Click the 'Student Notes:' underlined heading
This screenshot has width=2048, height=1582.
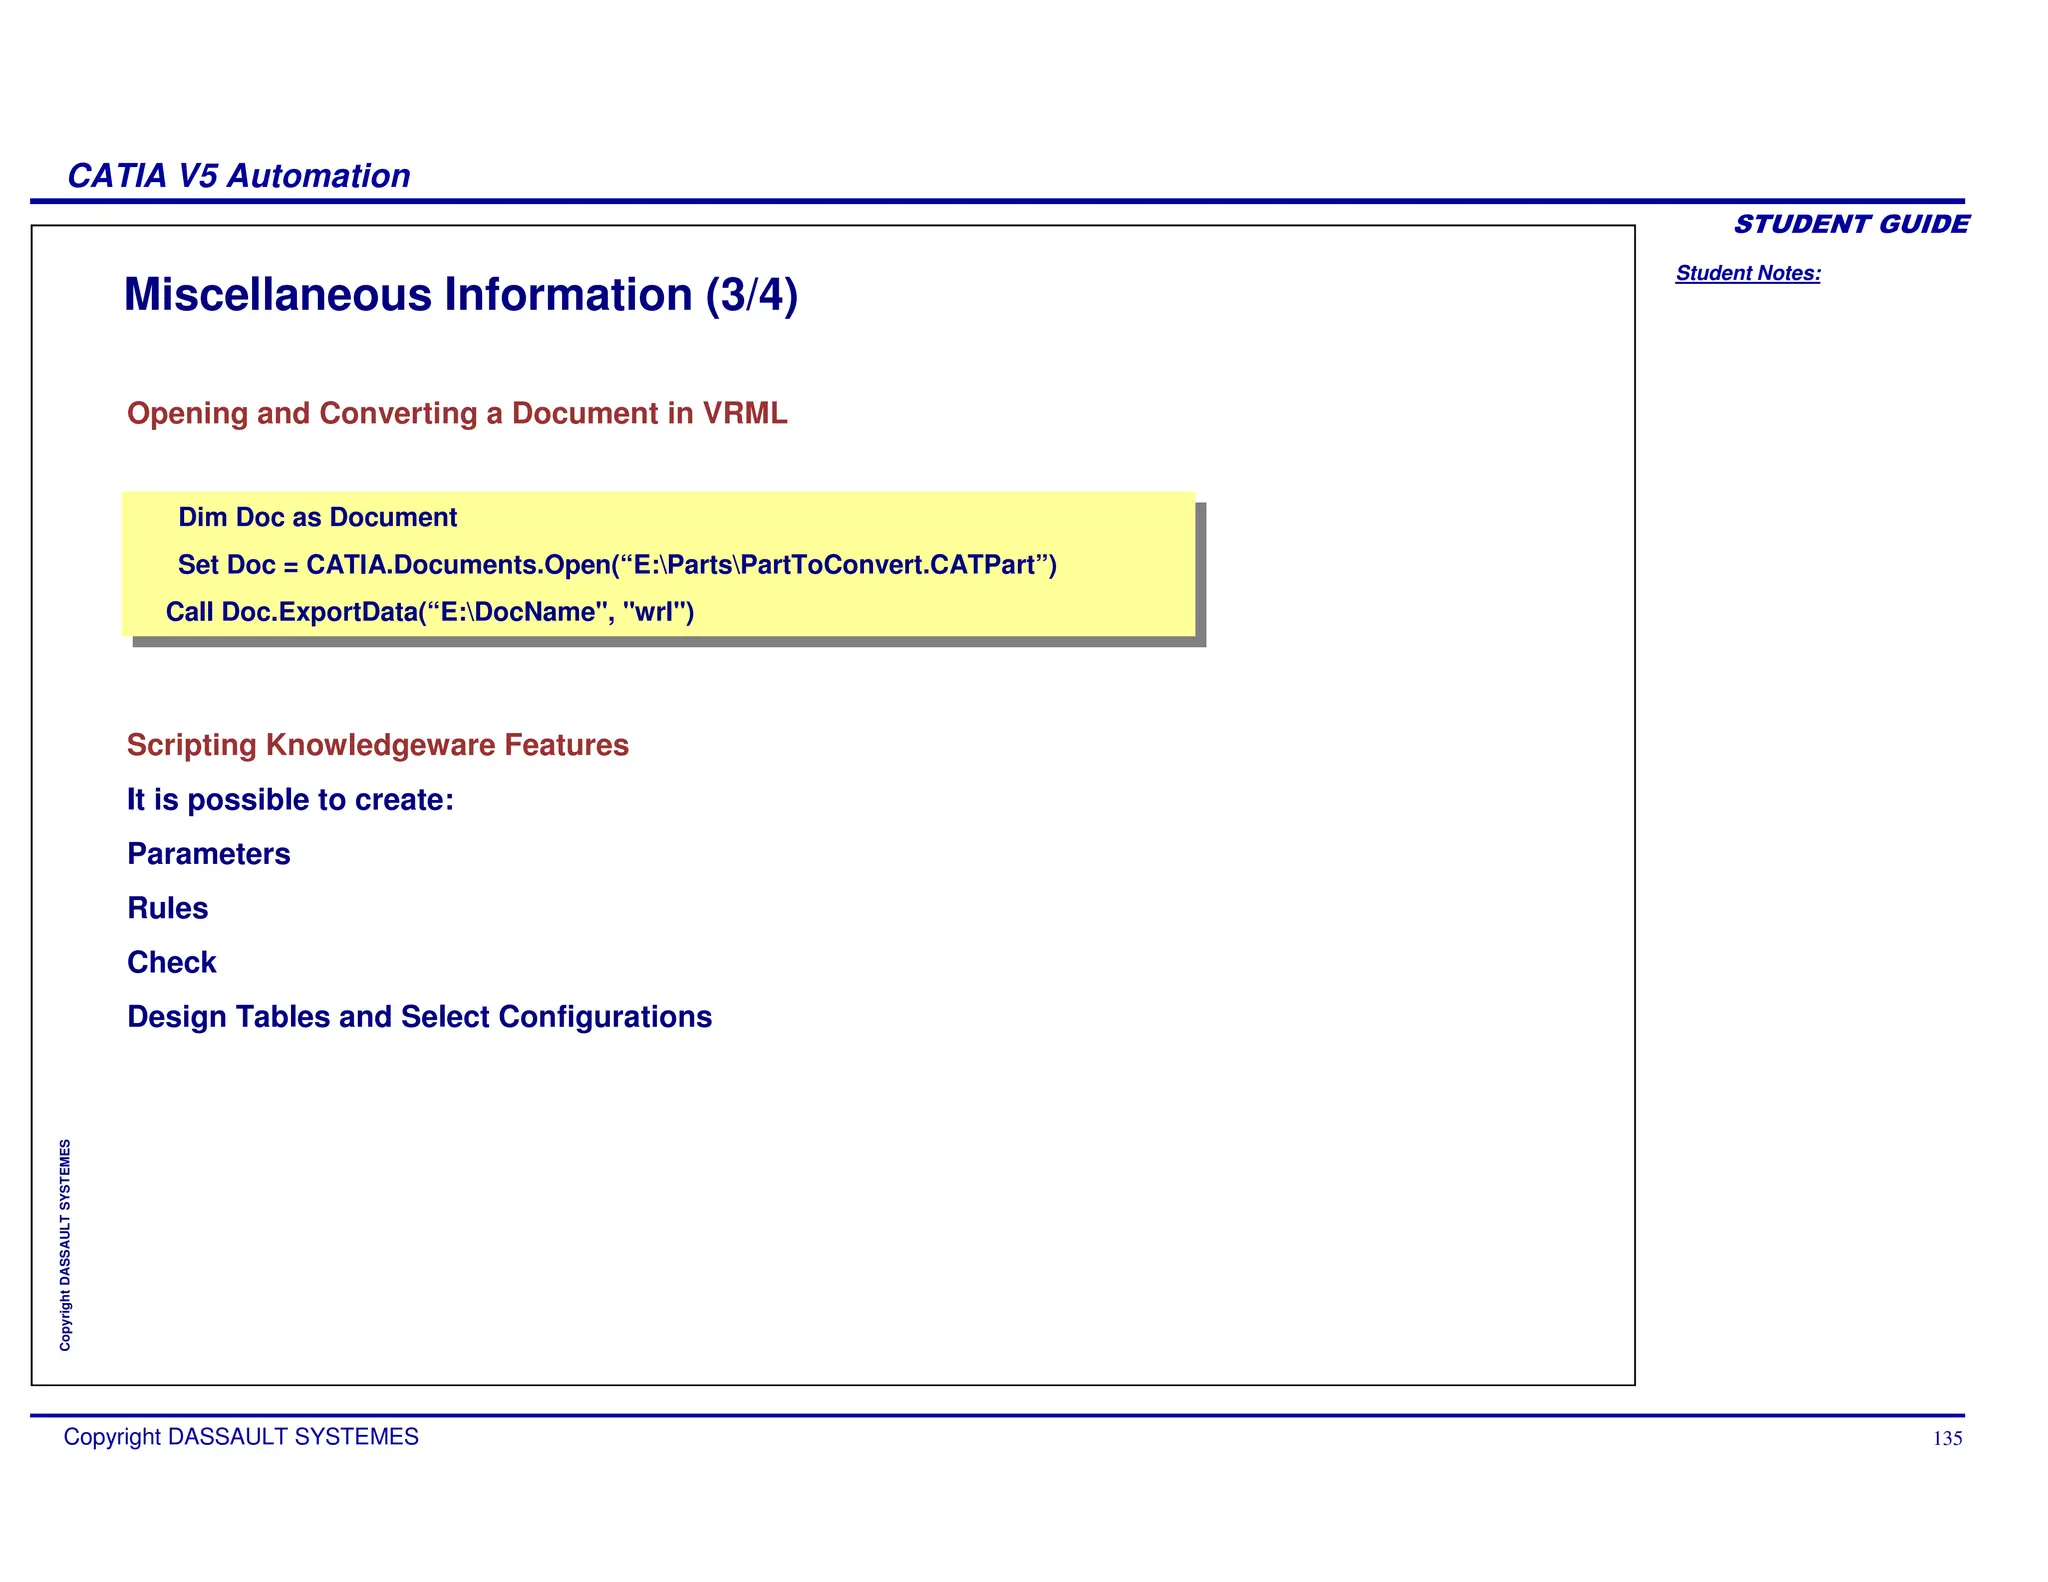(1748, 273)
